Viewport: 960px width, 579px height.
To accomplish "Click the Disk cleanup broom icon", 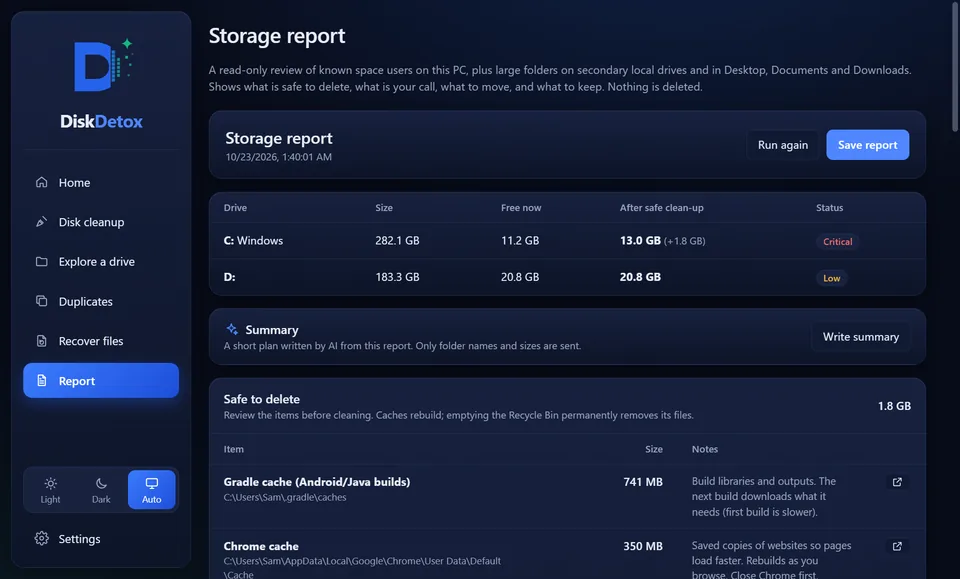I will (42, 222).
